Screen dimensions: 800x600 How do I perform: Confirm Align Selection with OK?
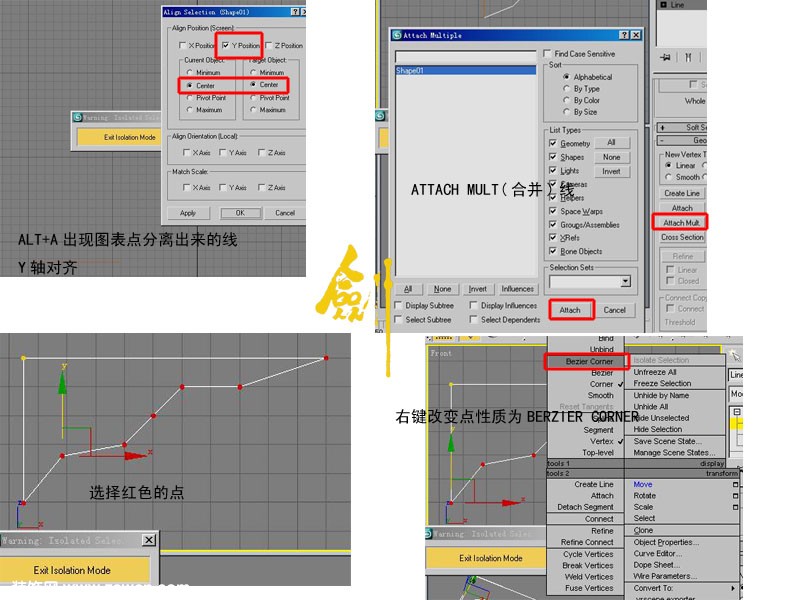click(240, 213)
